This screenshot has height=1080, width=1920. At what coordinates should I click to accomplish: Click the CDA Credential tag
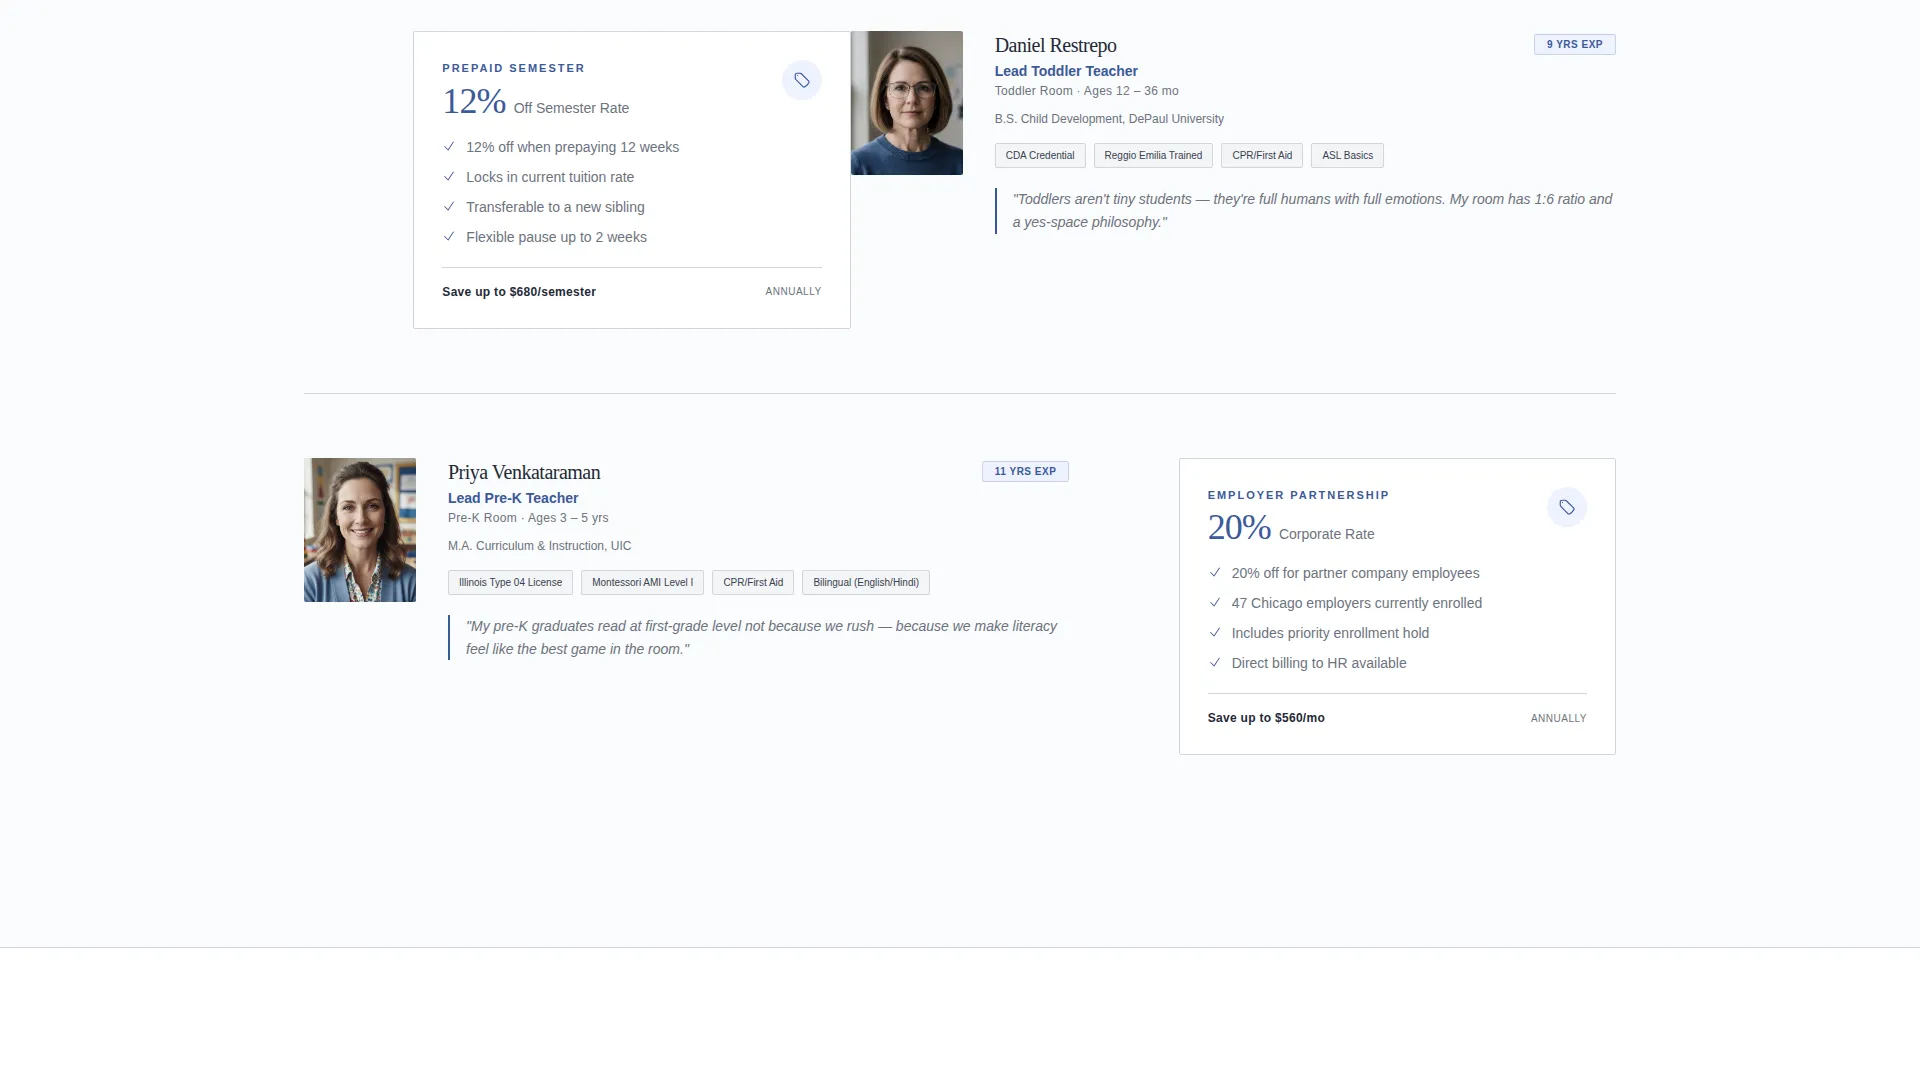(x=1040, y=155)
